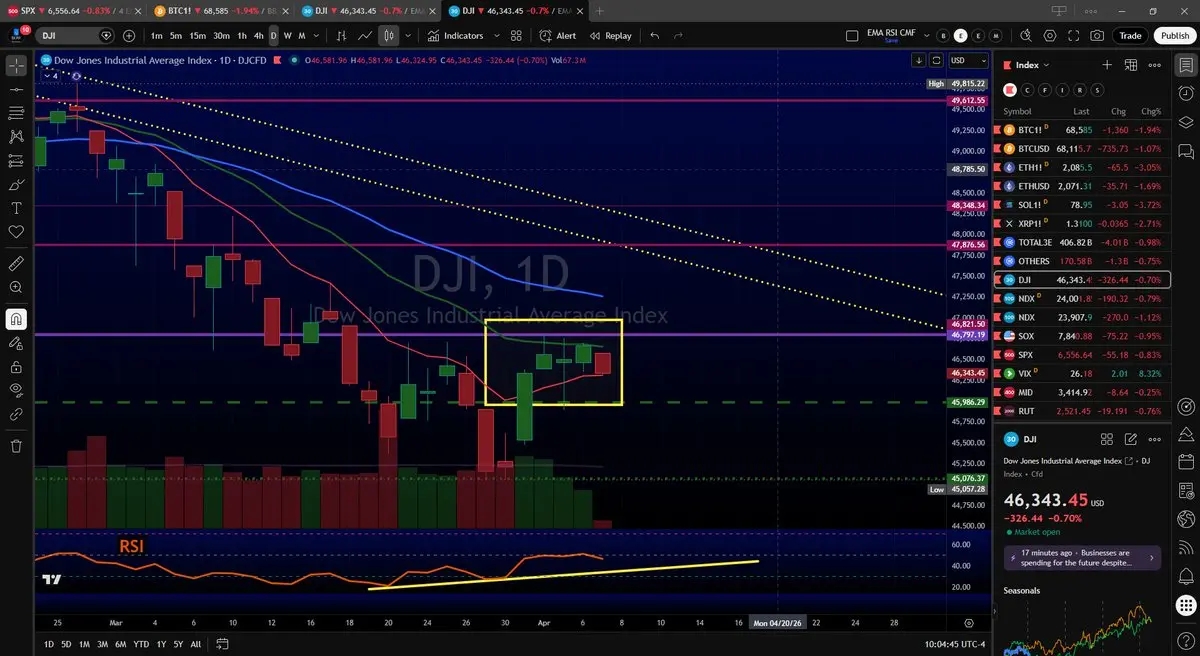Select the text annotation tool
1200x656 pixels.
click(16, 208)
